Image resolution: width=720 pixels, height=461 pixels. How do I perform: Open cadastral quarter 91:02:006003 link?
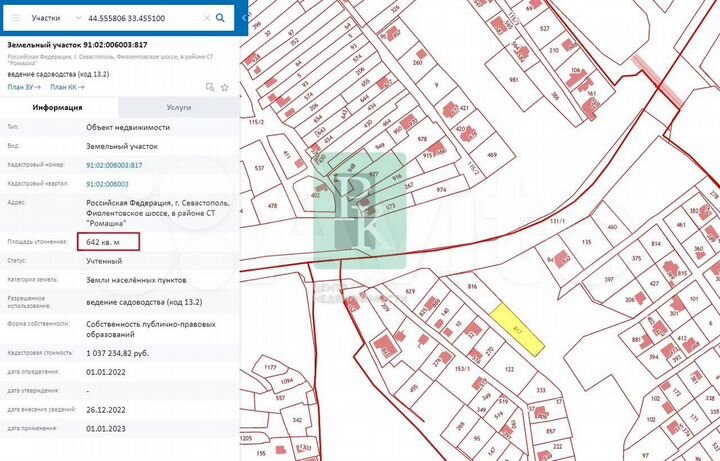[x=107, y=184]
